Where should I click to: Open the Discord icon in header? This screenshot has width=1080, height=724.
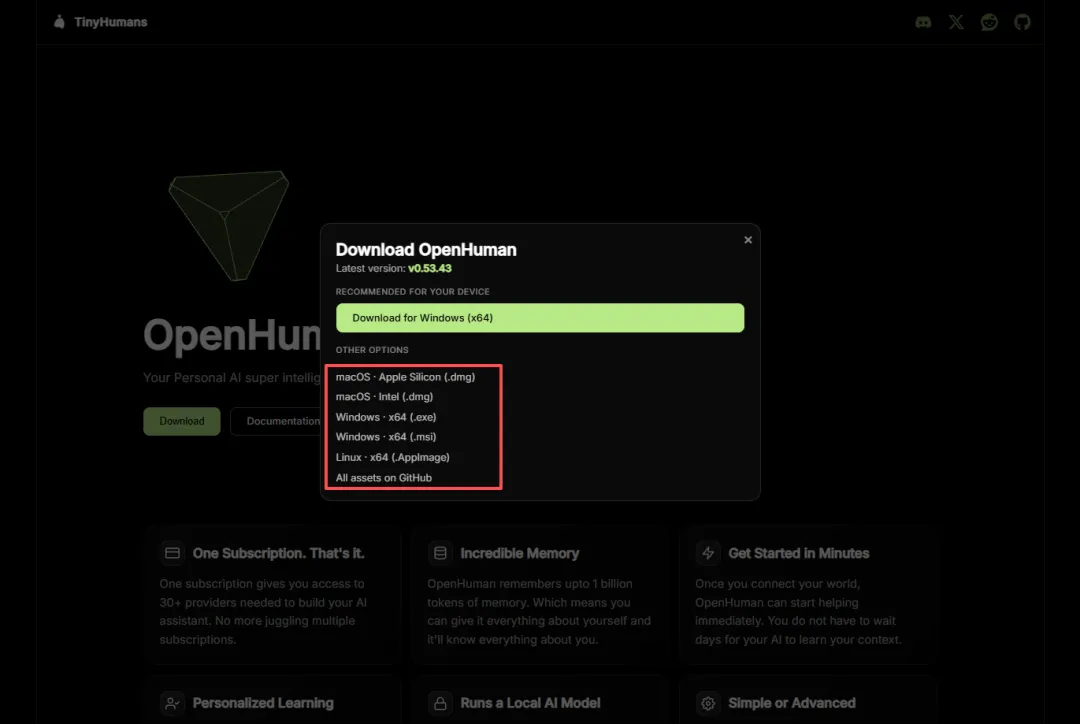[923, 22]
